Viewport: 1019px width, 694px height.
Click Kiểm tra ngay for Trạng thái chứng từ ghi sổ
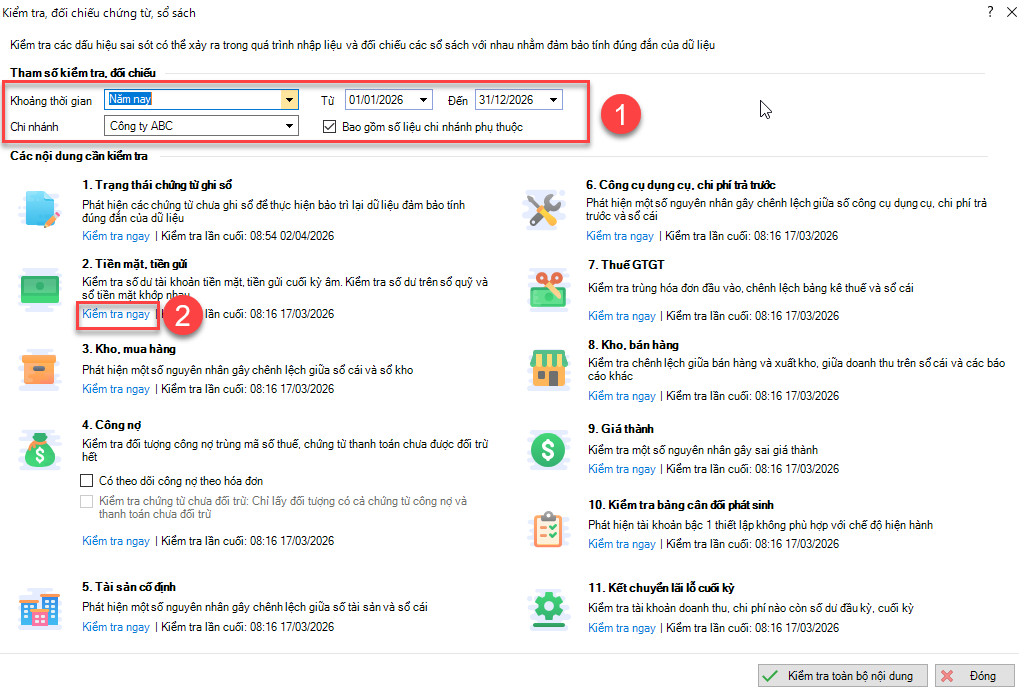[116, 236]
